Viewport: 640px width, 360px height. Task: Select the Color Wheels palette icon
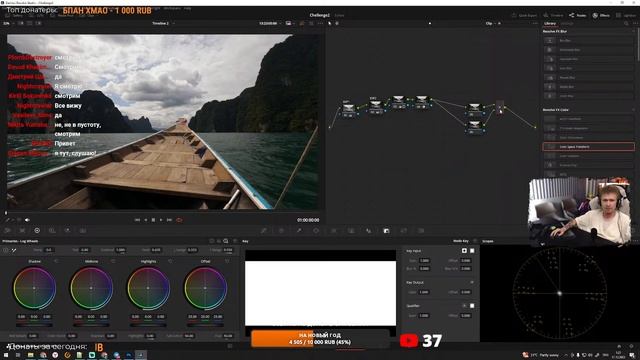coord(37,231)
